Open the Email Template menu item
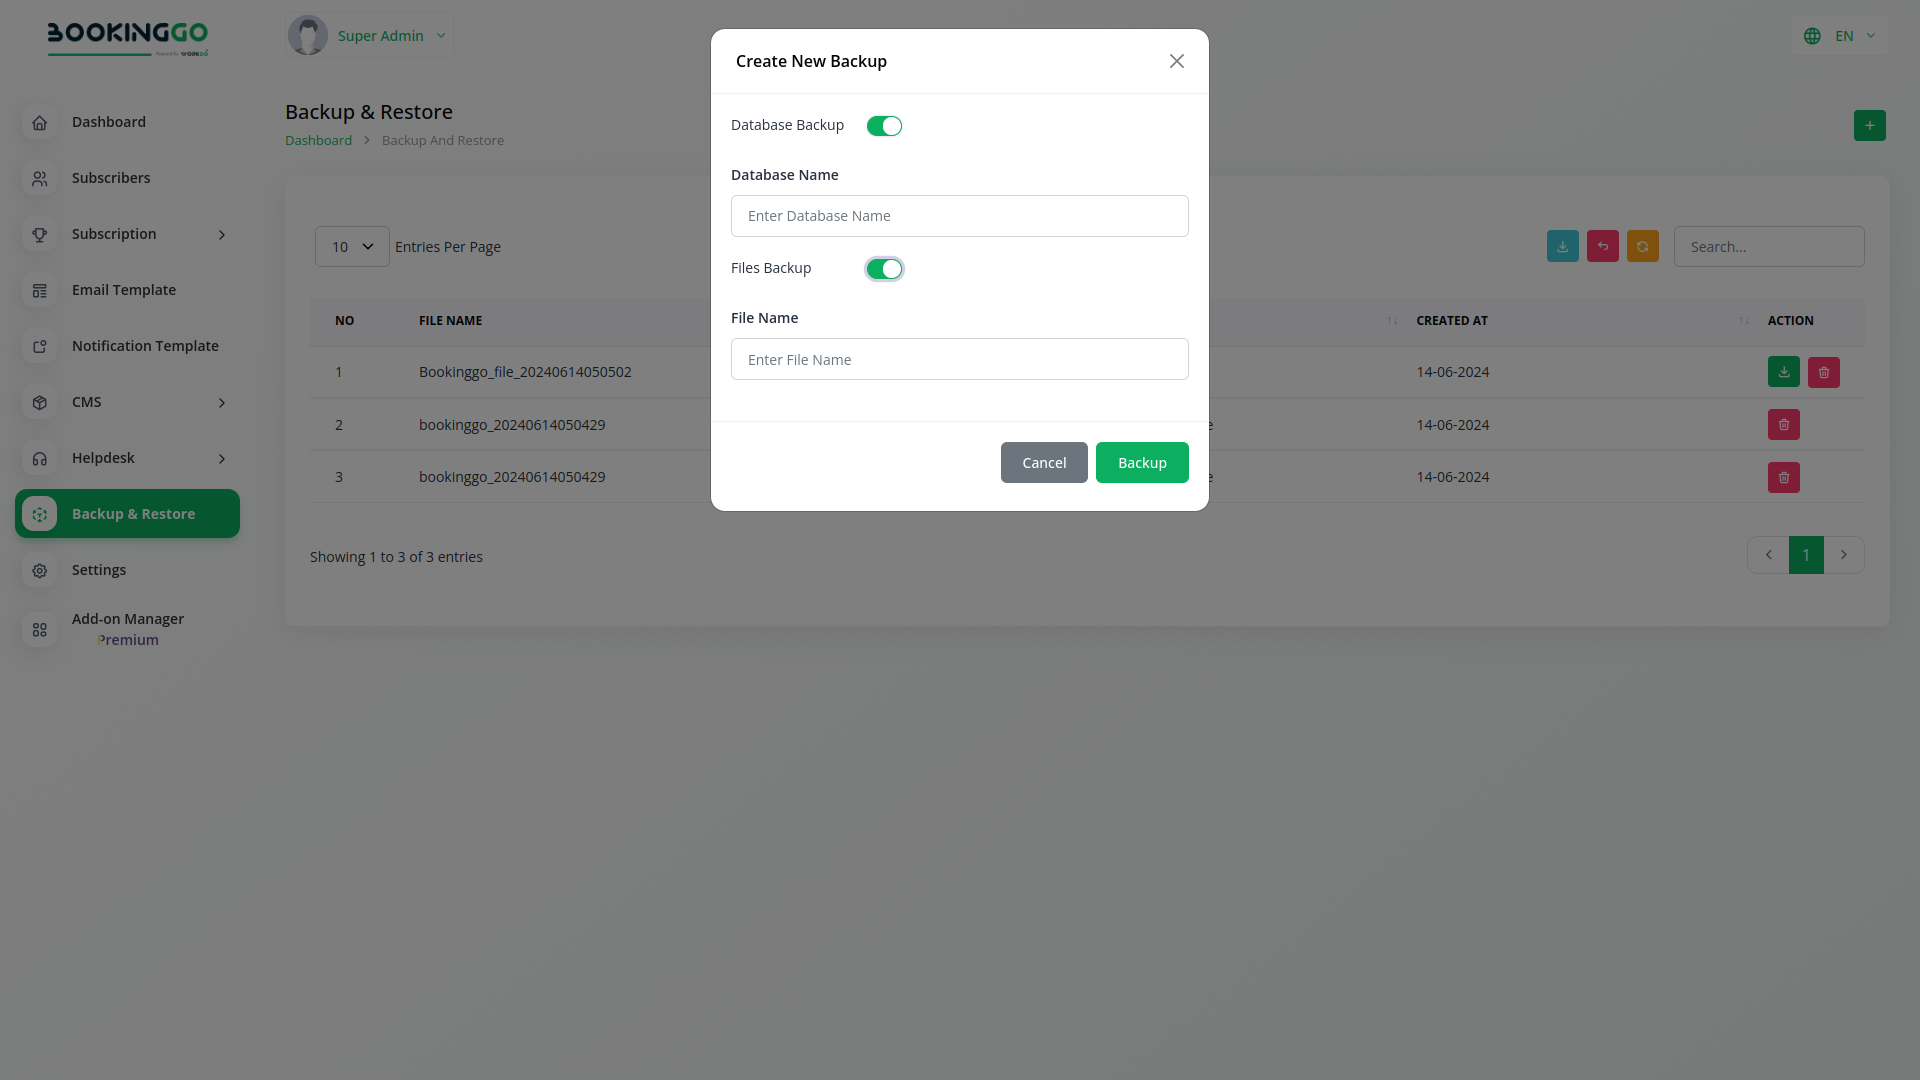The image size is (1920, 1080). 124,290
